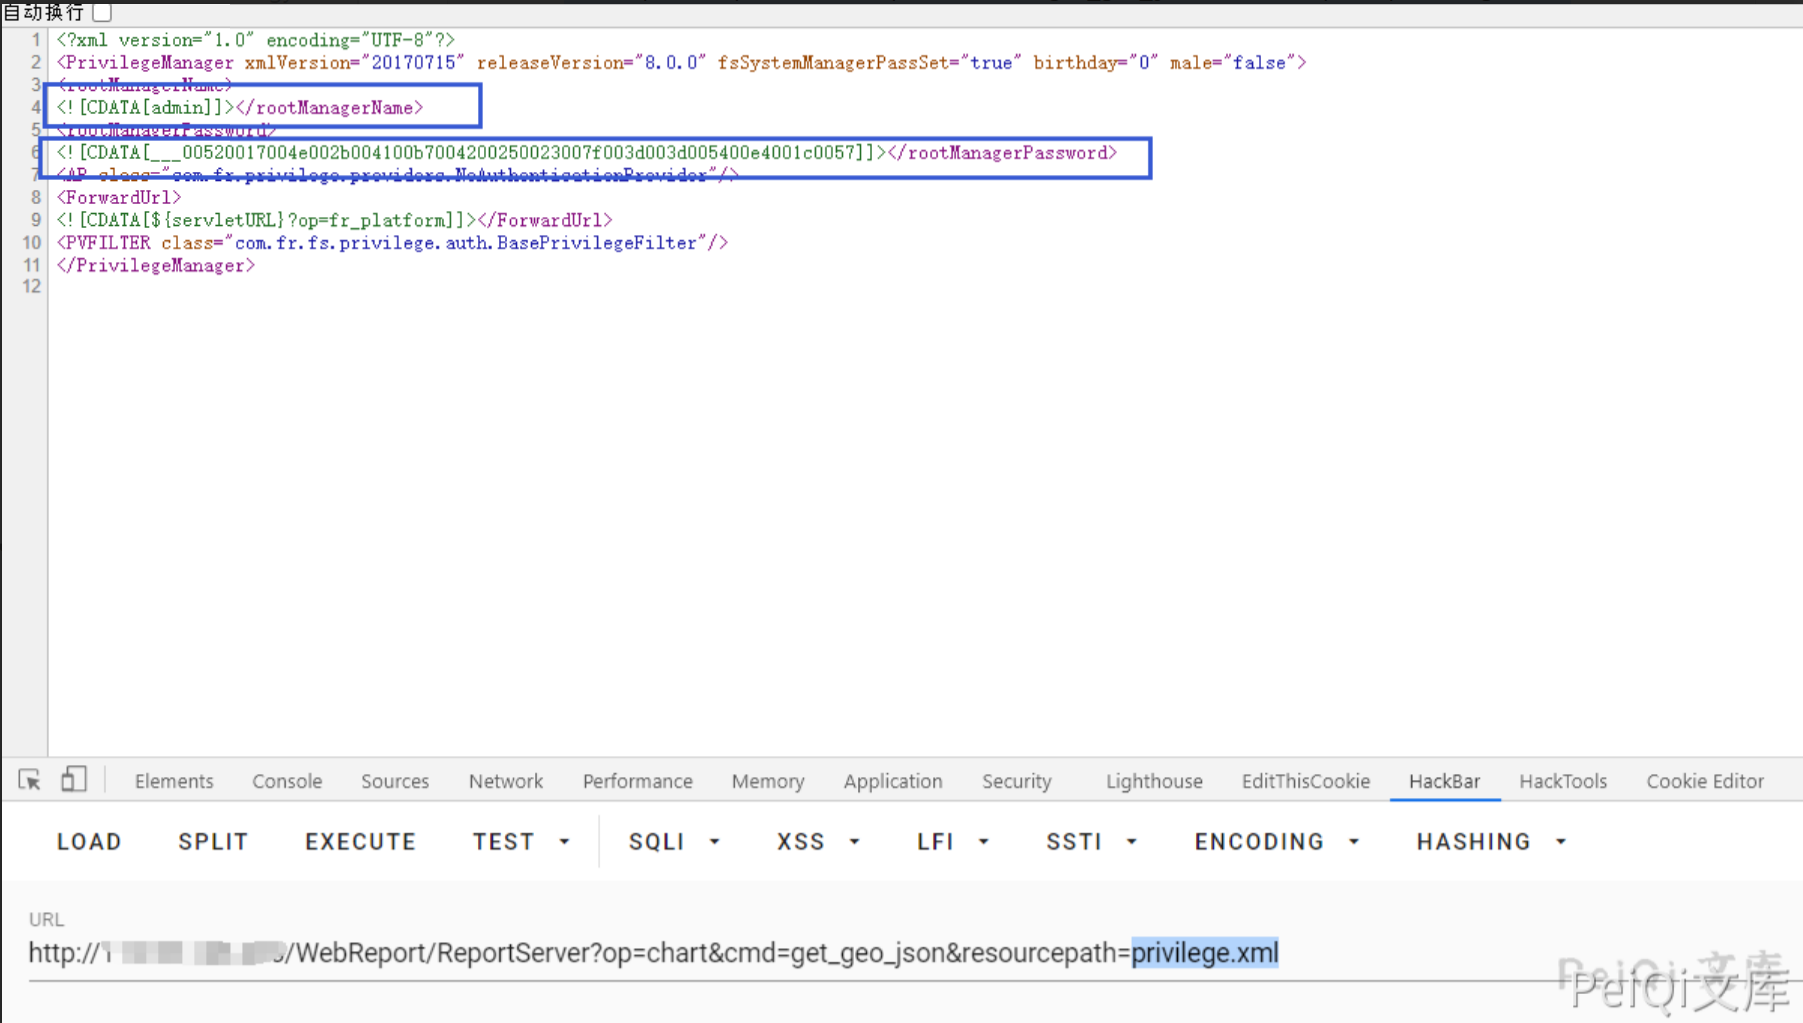The height and width of the screenshot is (1023, 1803).
Task: Toggle the device toolbar icon
Action: (73, 780)
